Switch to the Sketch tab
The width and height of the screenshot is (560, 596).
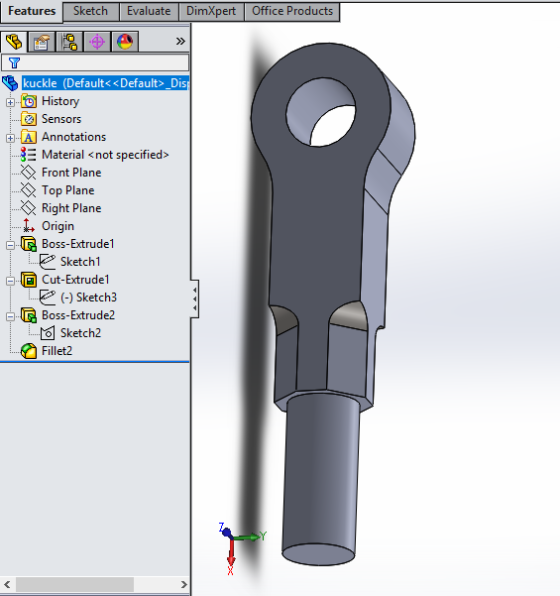click(90, 11)
